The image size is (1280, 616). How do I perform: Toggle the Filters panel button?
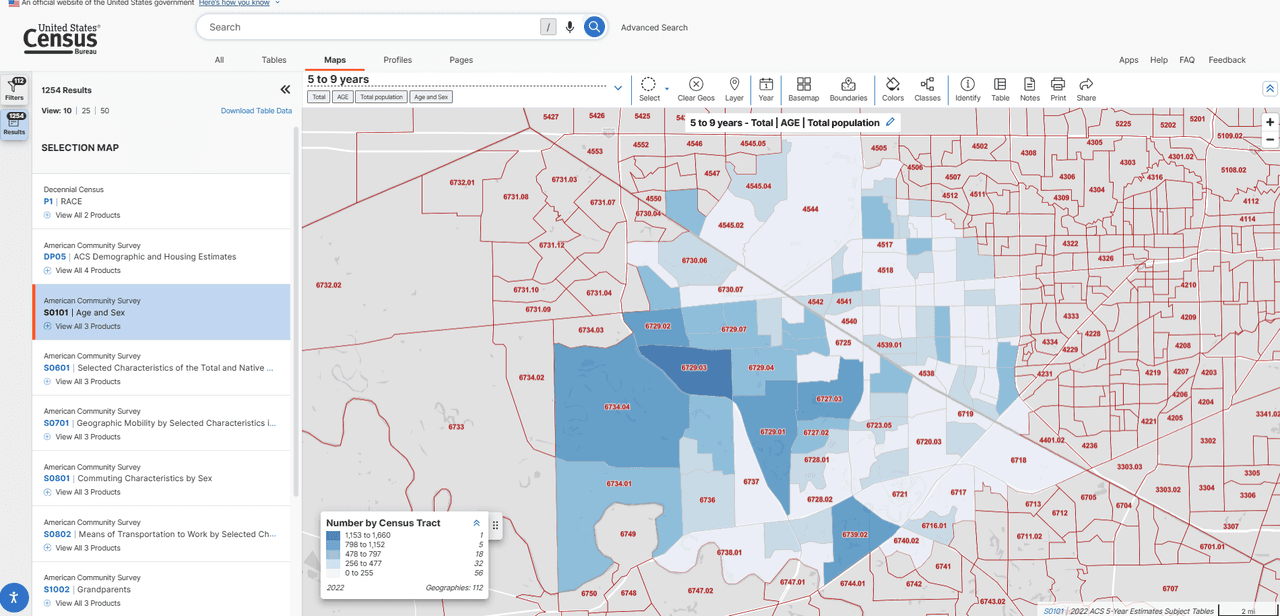(15, 89)
